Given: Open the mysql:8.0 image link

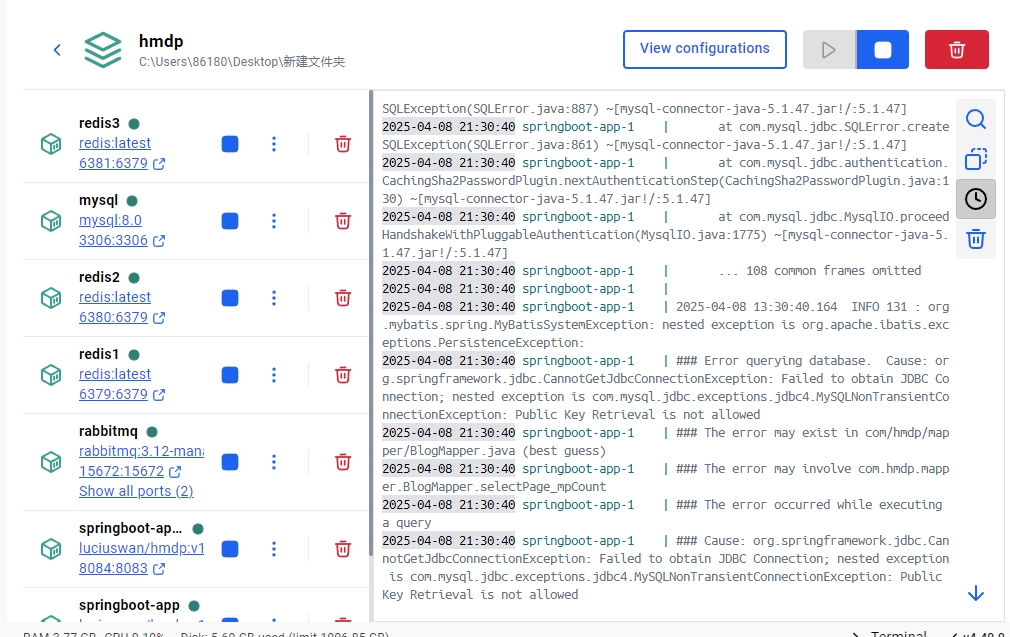Looking at the screenshot, I should click(x=110, y=220).
